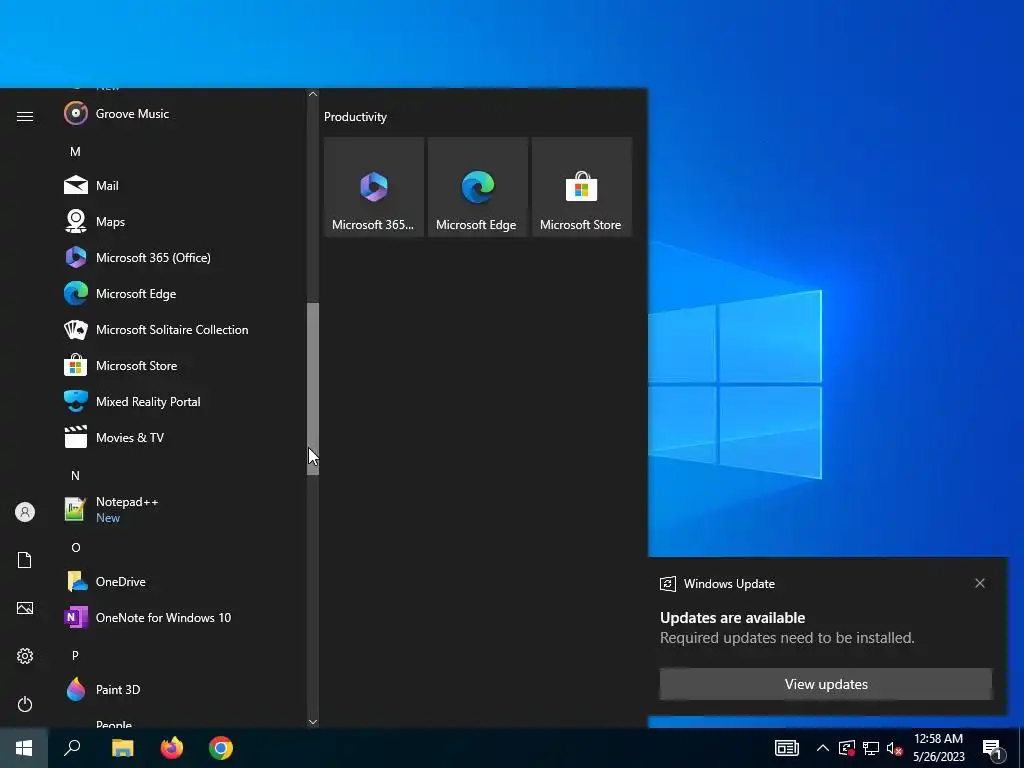Viewport: 1024px width, 768px height.
Task: Open News and interests taskbar icon
Action: 786,748
